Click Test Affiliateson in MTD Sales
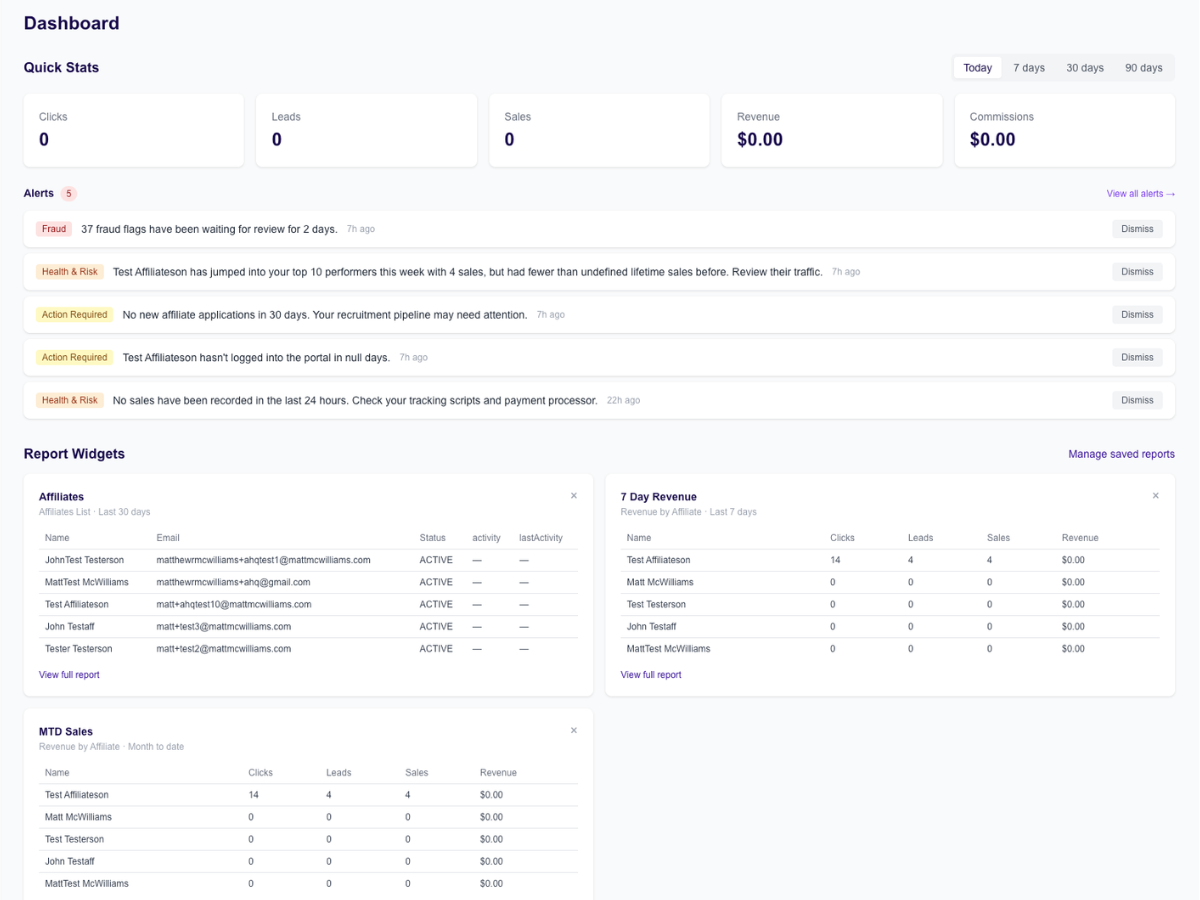This screenshot has width=1200, height=900. [77, 795]
